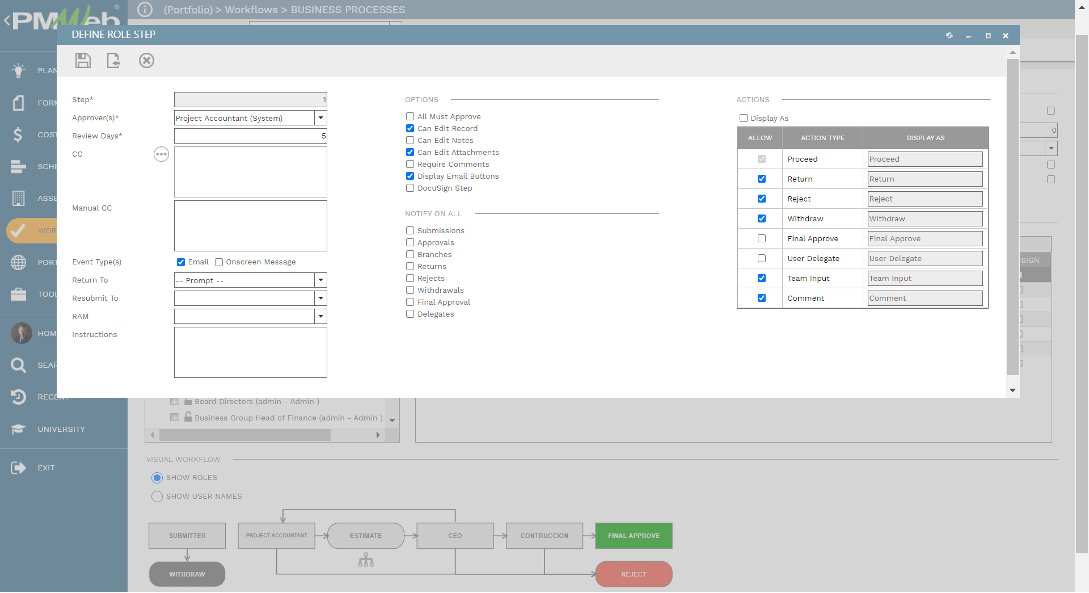Click the dialog's vertical scrollbar down arrow
The width and height of the screenshot is (1089, 593).
point(1013,390)
